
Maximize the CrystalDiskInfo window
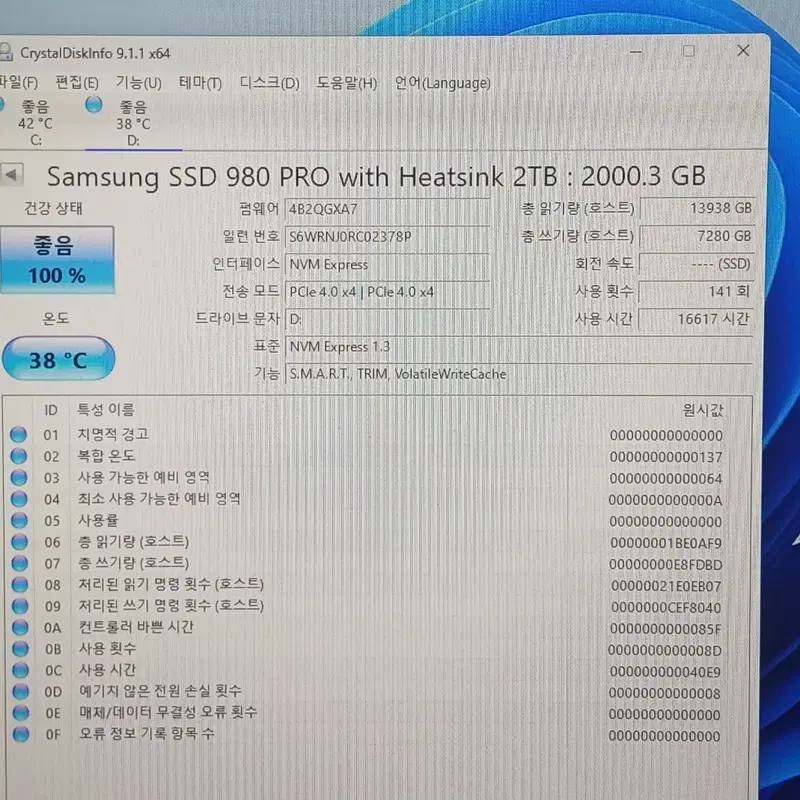click(689, 51)
